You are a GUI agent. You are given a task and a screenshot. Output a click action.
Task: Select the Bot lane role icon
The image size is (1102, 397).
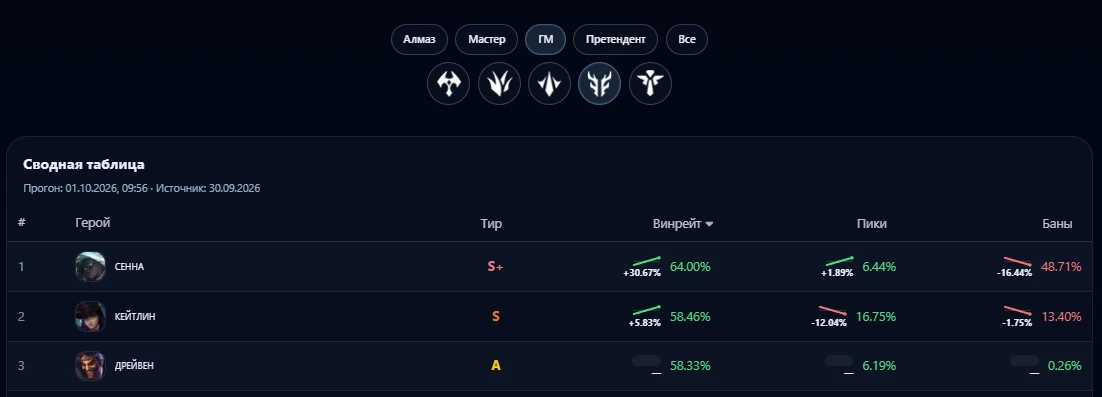click(599, 84)
